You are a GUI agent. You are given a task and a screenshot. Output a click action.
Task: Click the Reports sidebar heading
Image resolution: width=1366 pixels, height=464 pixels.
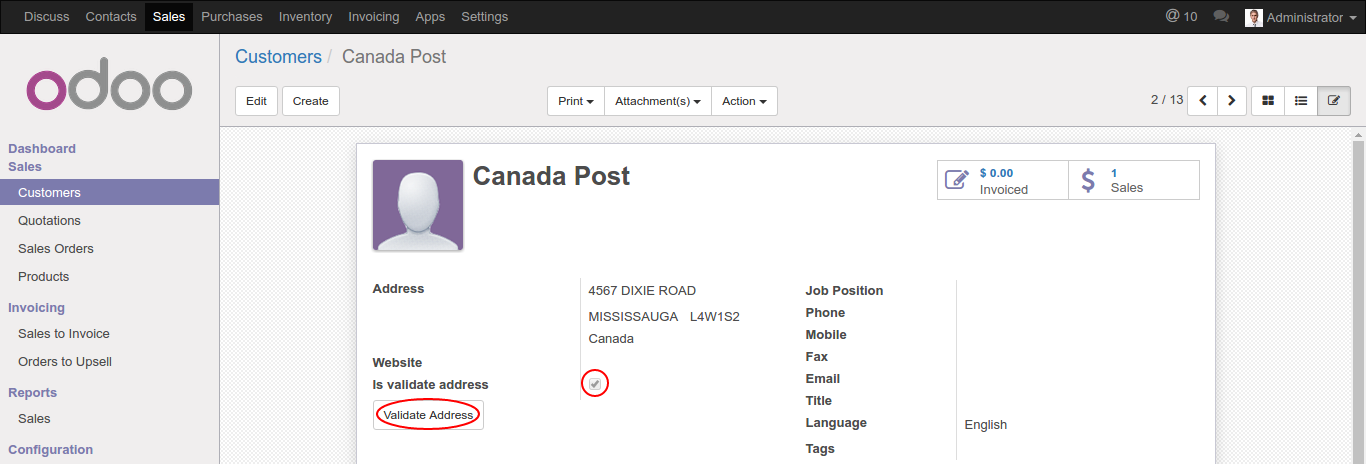point(32,392)
